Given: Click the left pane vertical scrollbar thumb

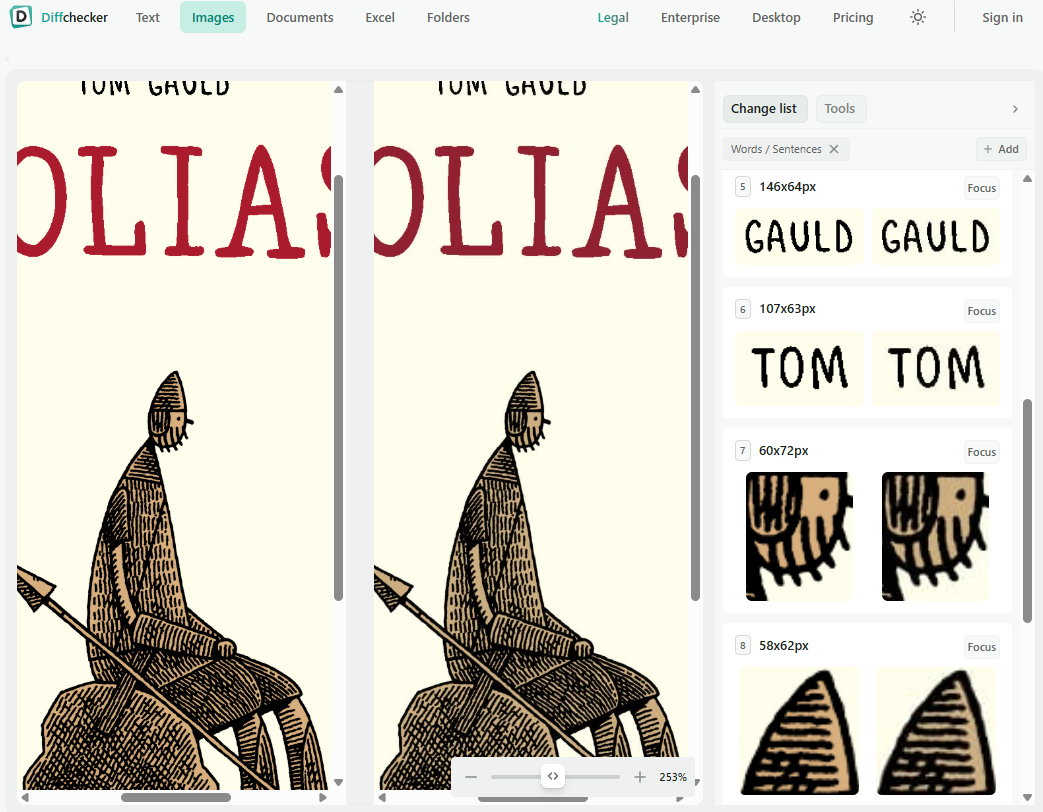Looking at the screenshot, I should (x=338, y=388).
